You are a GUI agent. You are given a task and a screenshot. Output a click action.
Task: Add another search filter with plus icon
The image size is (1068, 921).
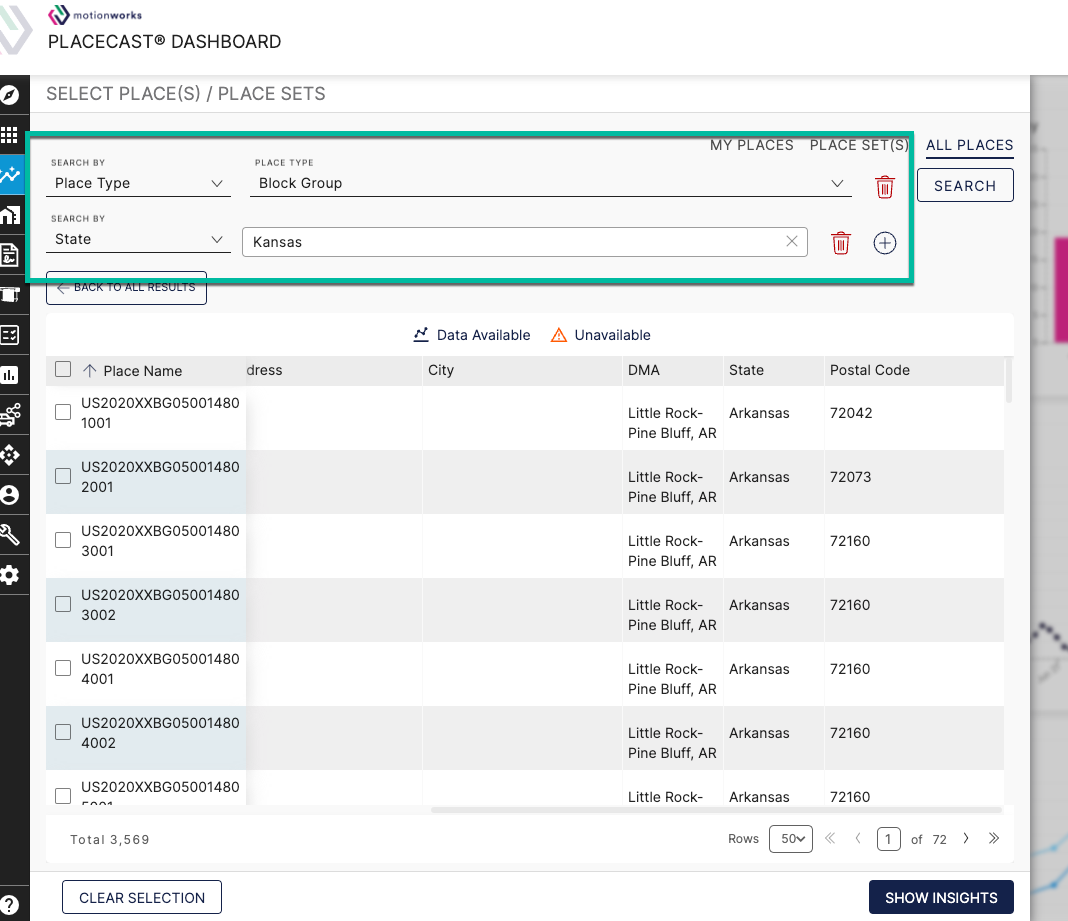click(885, 243)
